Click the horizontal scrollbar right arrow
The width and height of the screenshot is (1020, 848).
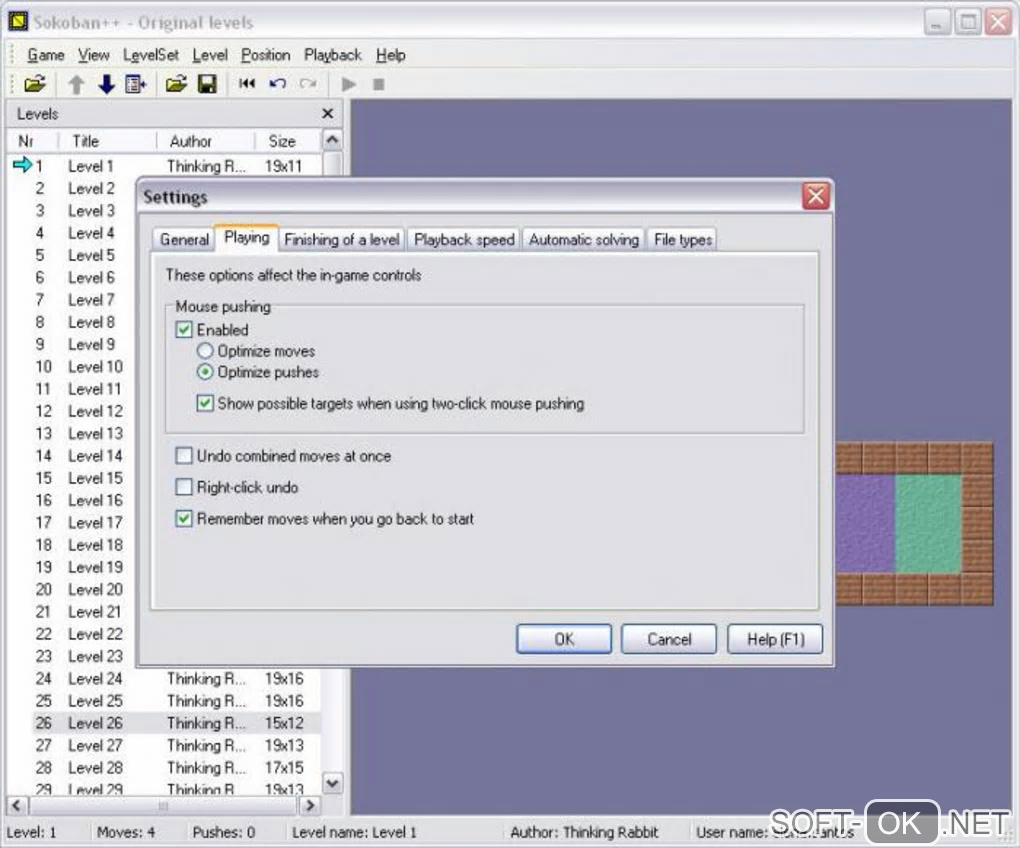click(x=310, y=805)
